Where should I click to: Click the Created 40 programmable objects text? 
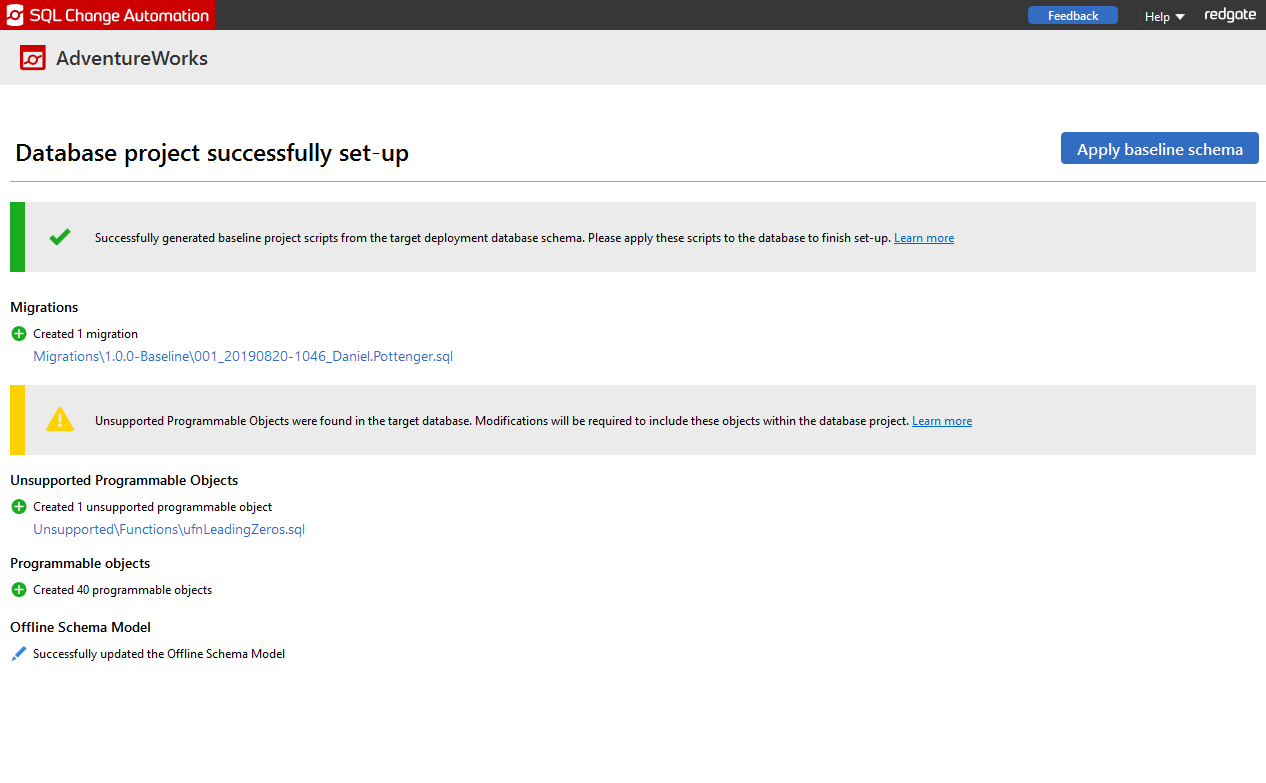pyautogui.click(x=122, y=590)
